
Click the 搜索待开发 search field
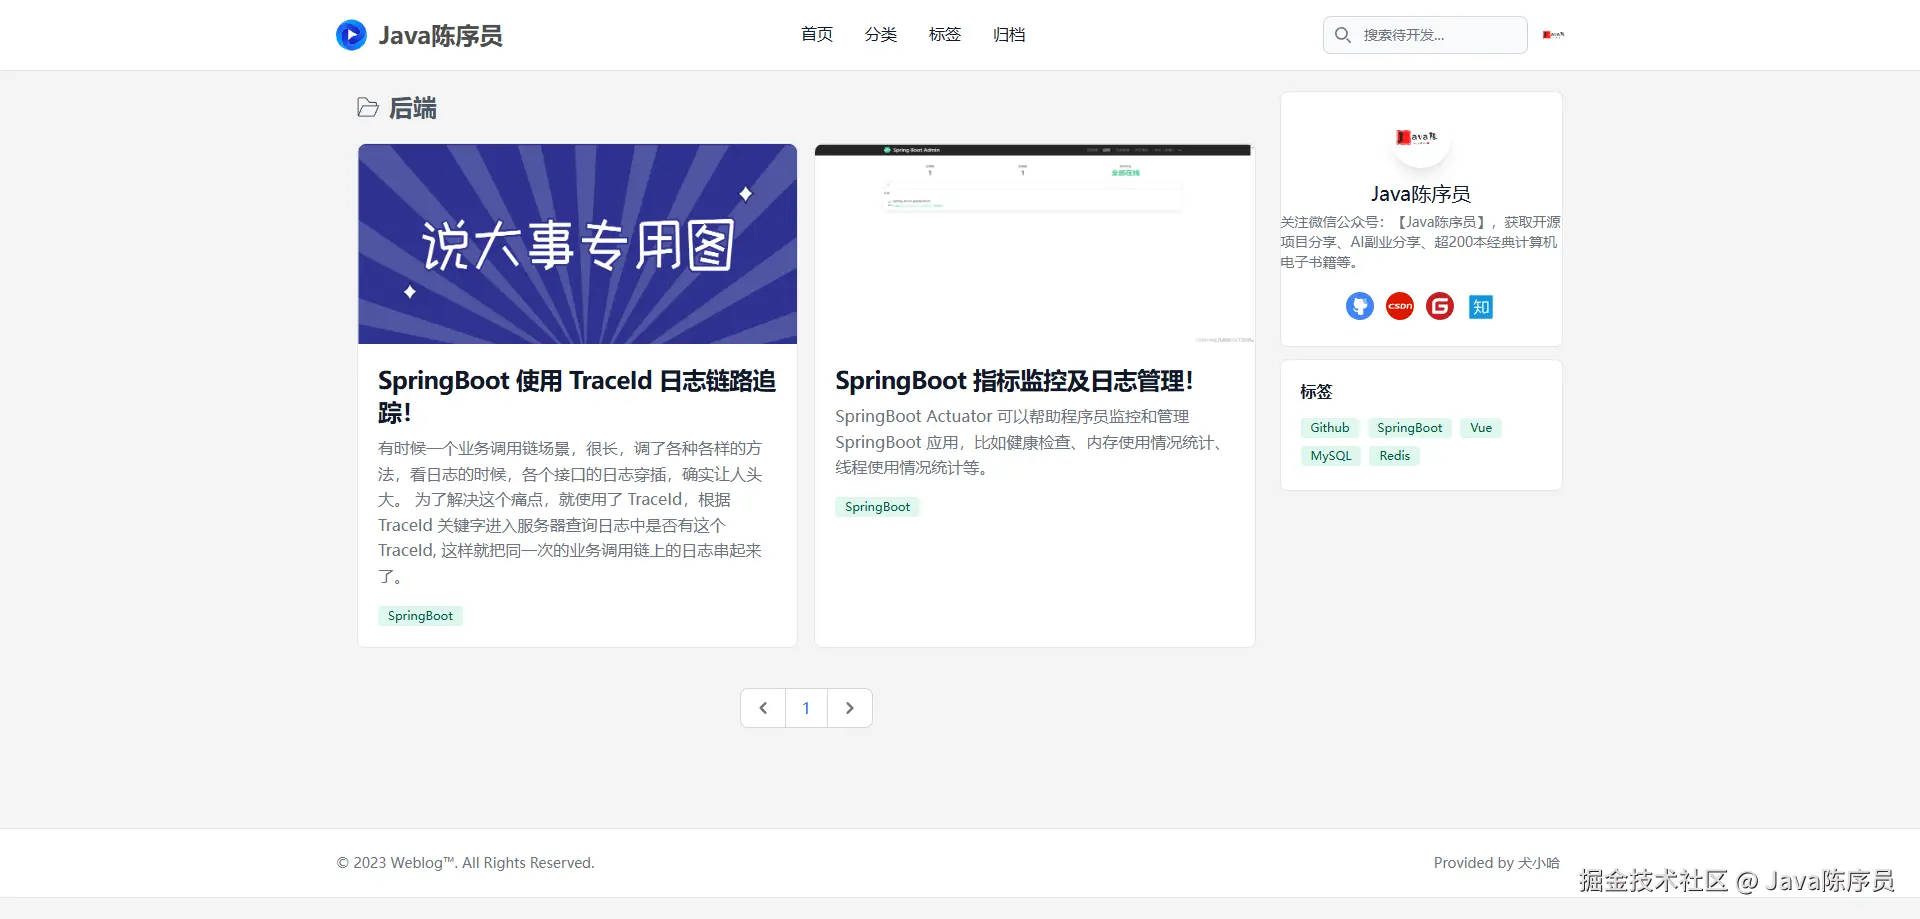pos(1425,35)
